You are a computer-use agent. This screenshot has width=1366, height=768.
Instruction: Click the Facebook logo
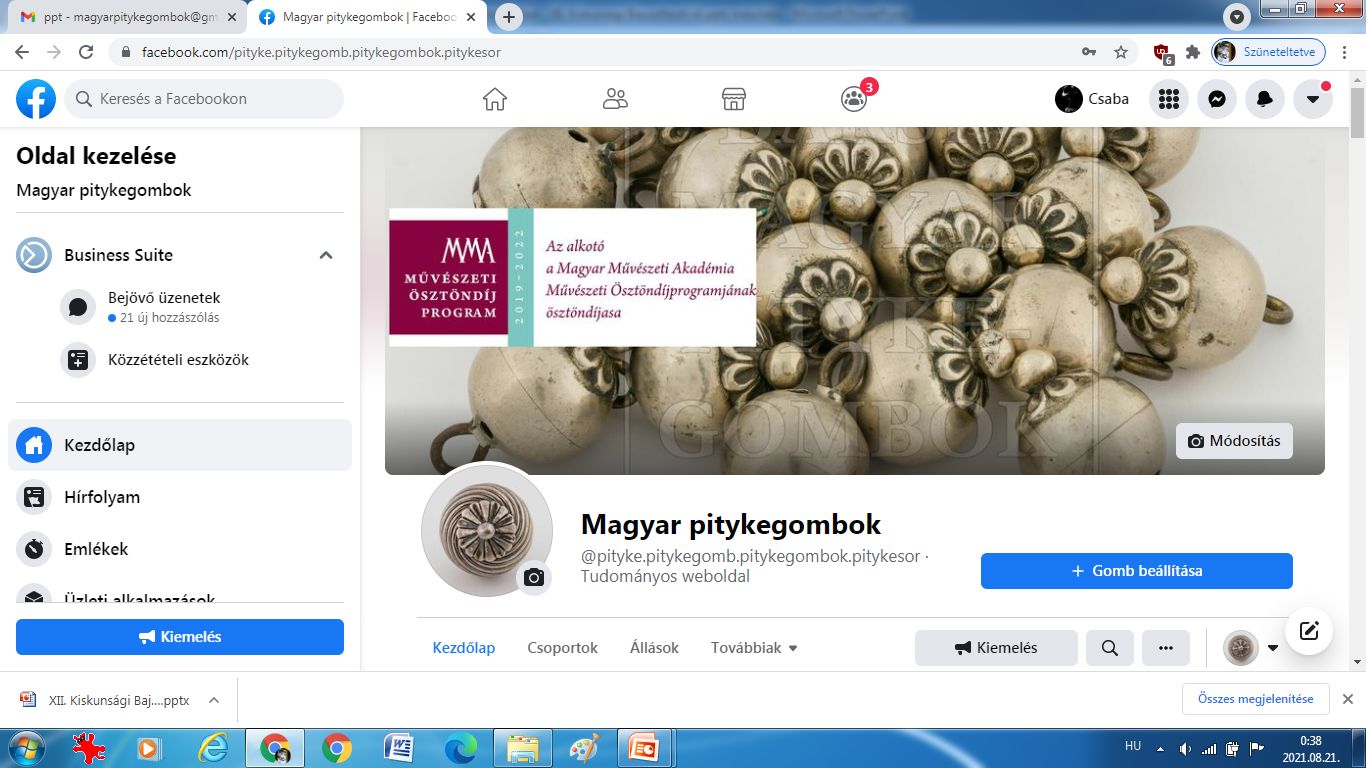(36, 99)
